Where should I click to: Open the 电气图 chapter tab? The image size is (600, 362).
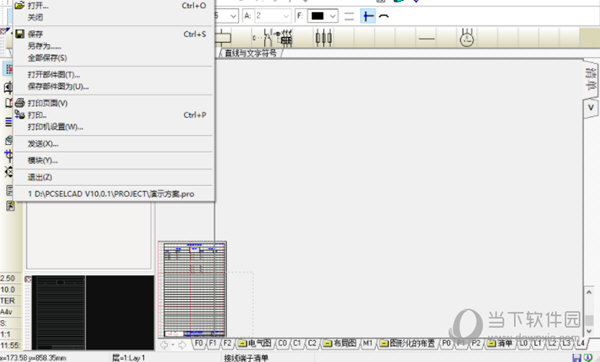point(255,343)
